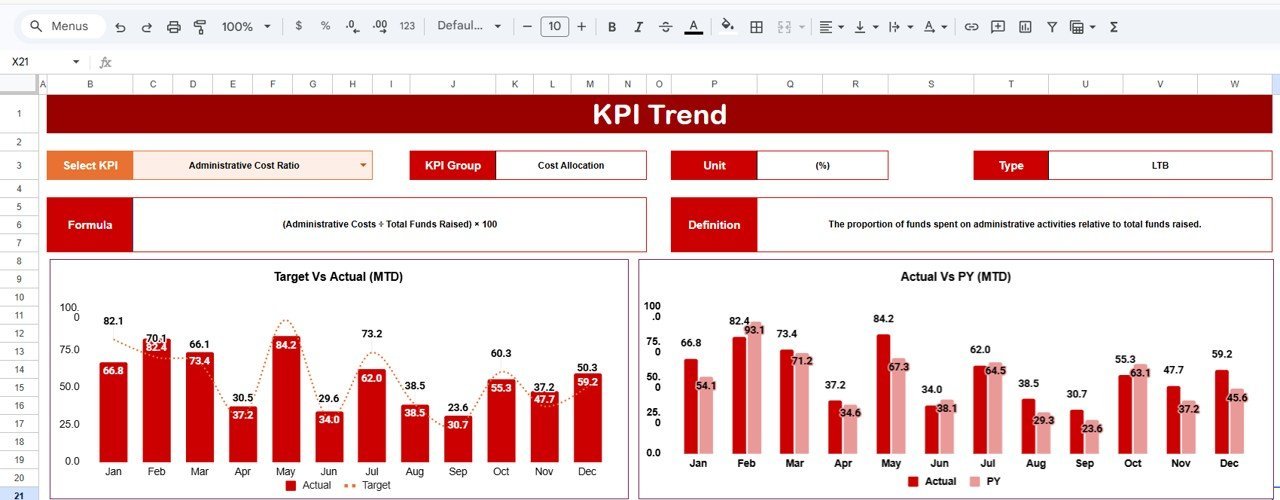Click the Insert link icon
This screenshot has height=500, width=1280.
coord(970,27)
